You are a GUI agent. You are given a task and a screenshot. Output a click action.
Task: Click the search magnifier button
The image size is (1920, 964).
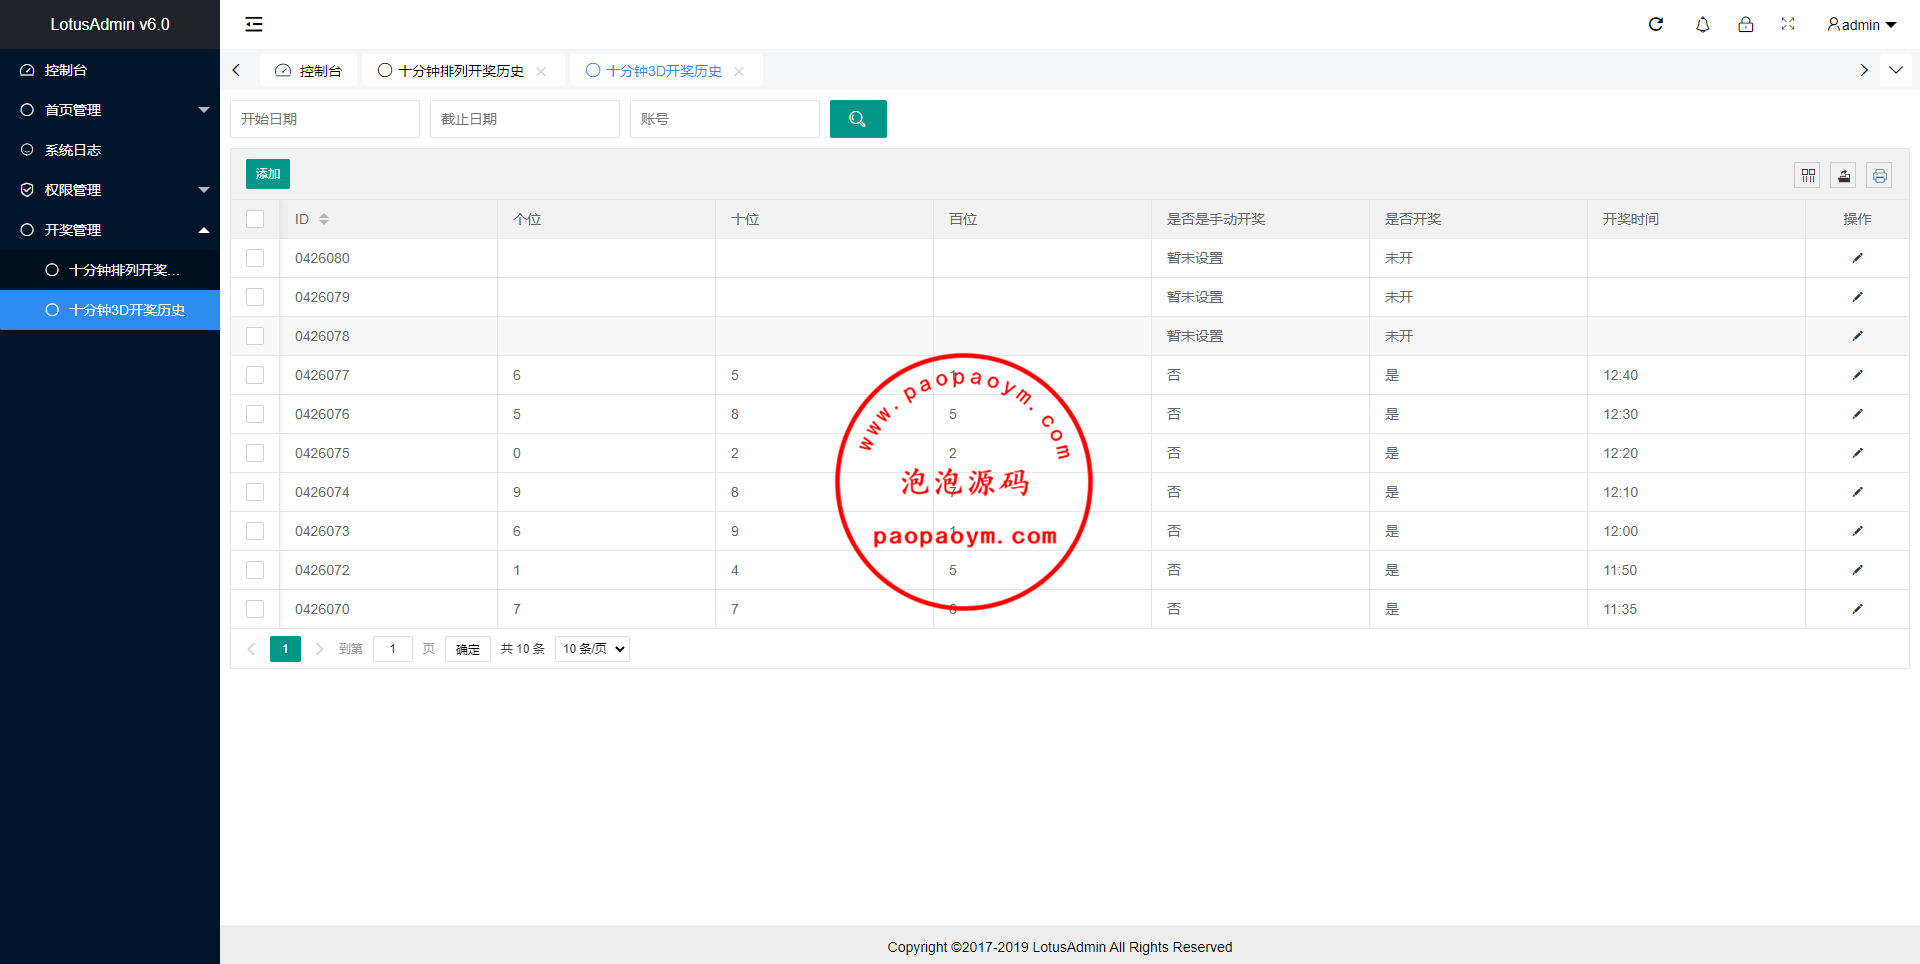[x=858, y=119]
